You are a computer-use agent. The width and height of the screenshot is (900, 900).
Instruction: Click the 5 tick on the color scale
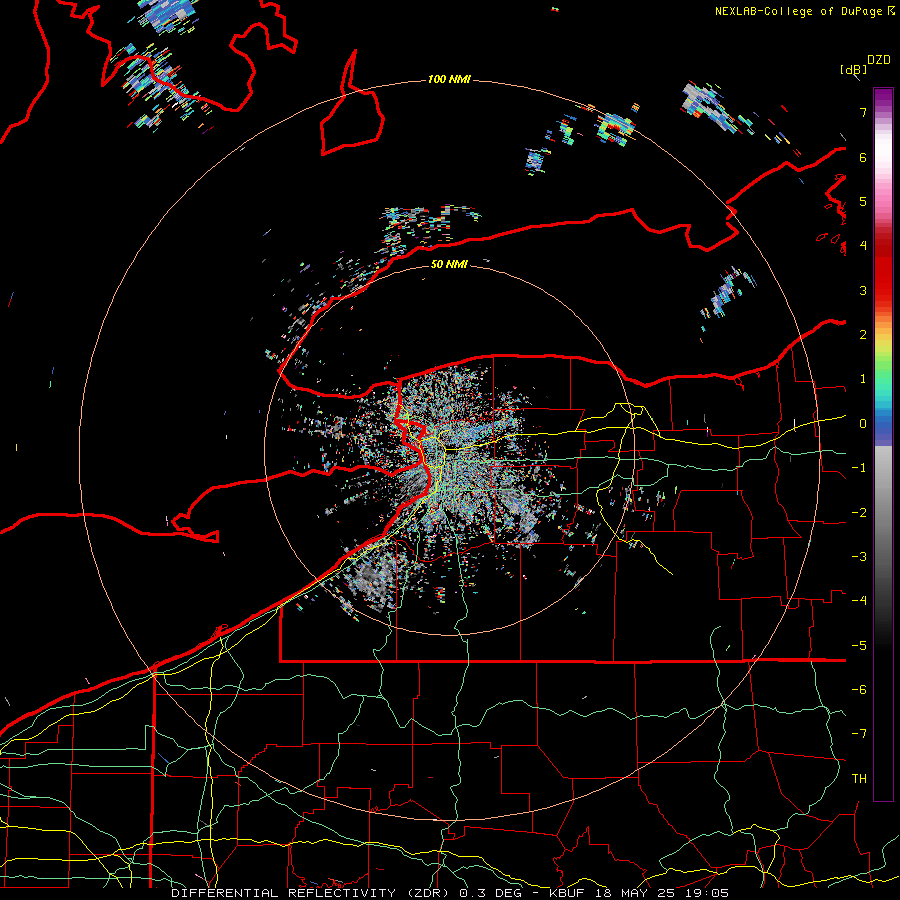863,201
